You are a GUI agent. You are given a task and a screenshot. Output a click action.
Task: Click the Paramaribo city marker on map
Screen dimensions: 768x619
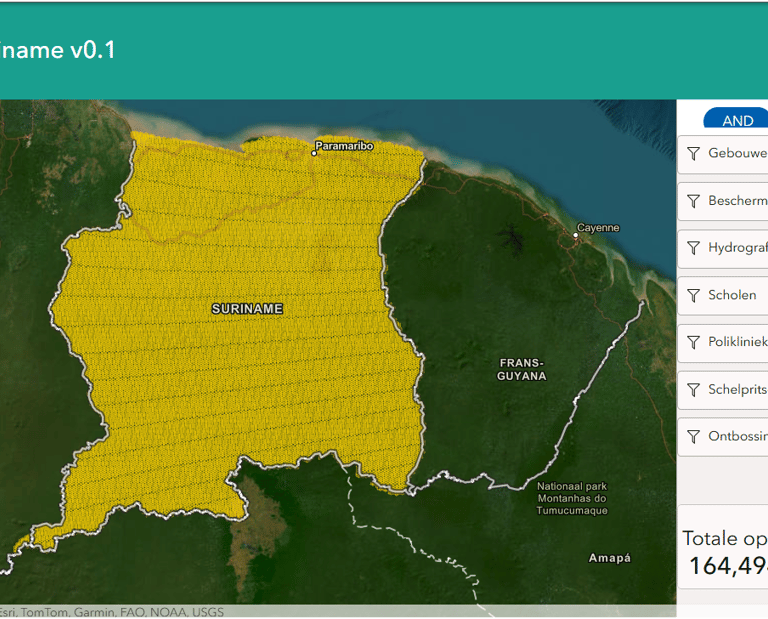coord(314,153)
